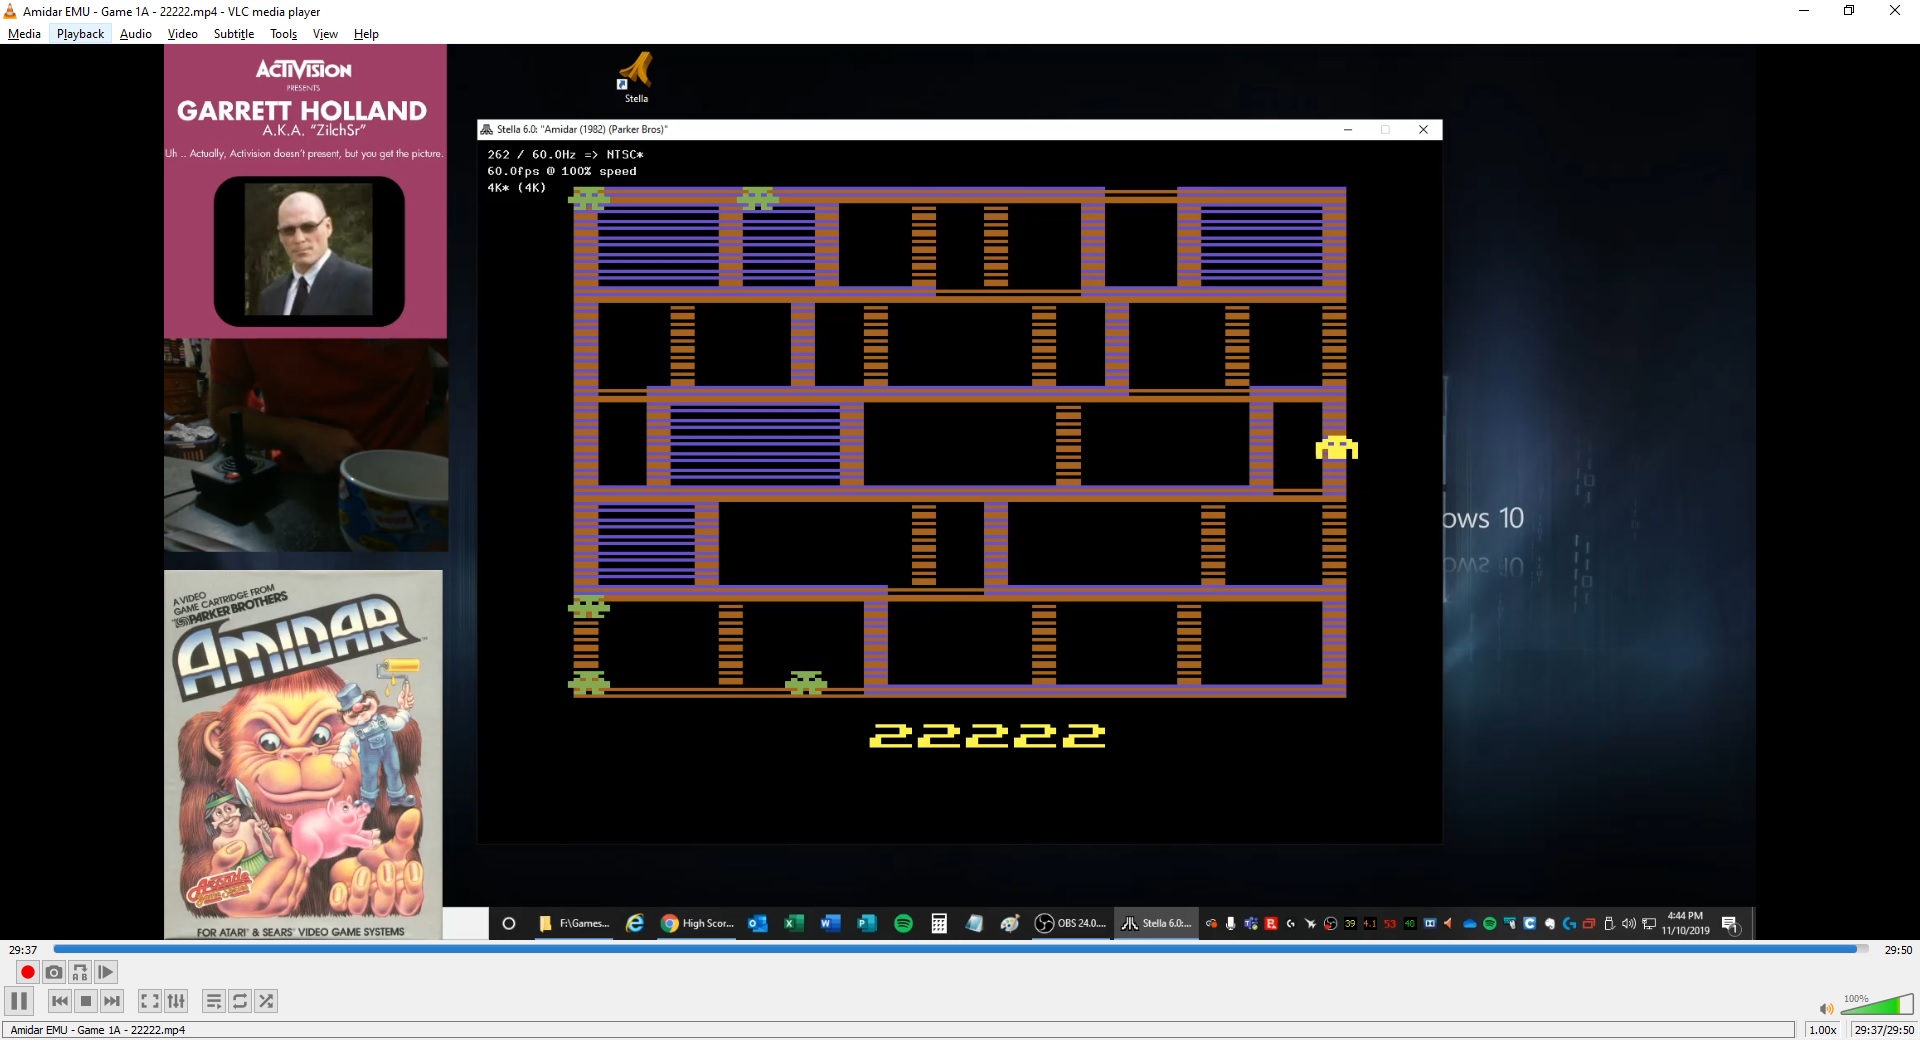Skip to next media in playlist
1920x1040 pixels.
pyautogui.click(x=112, y=1001)
